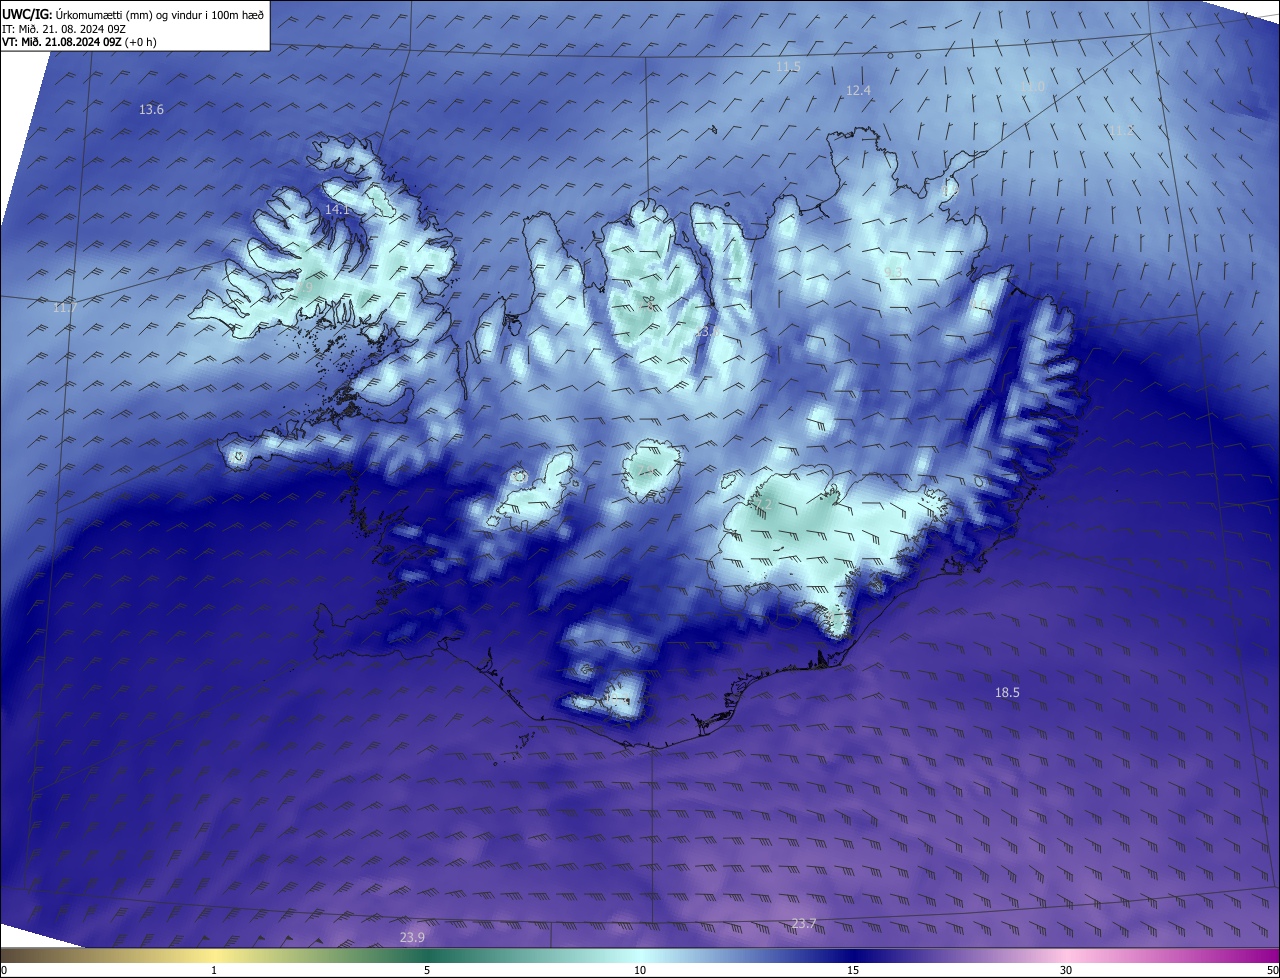Screen dimensions: 1280x978
Task: Click the '1' tick label on the color scale
Action: 214,970
